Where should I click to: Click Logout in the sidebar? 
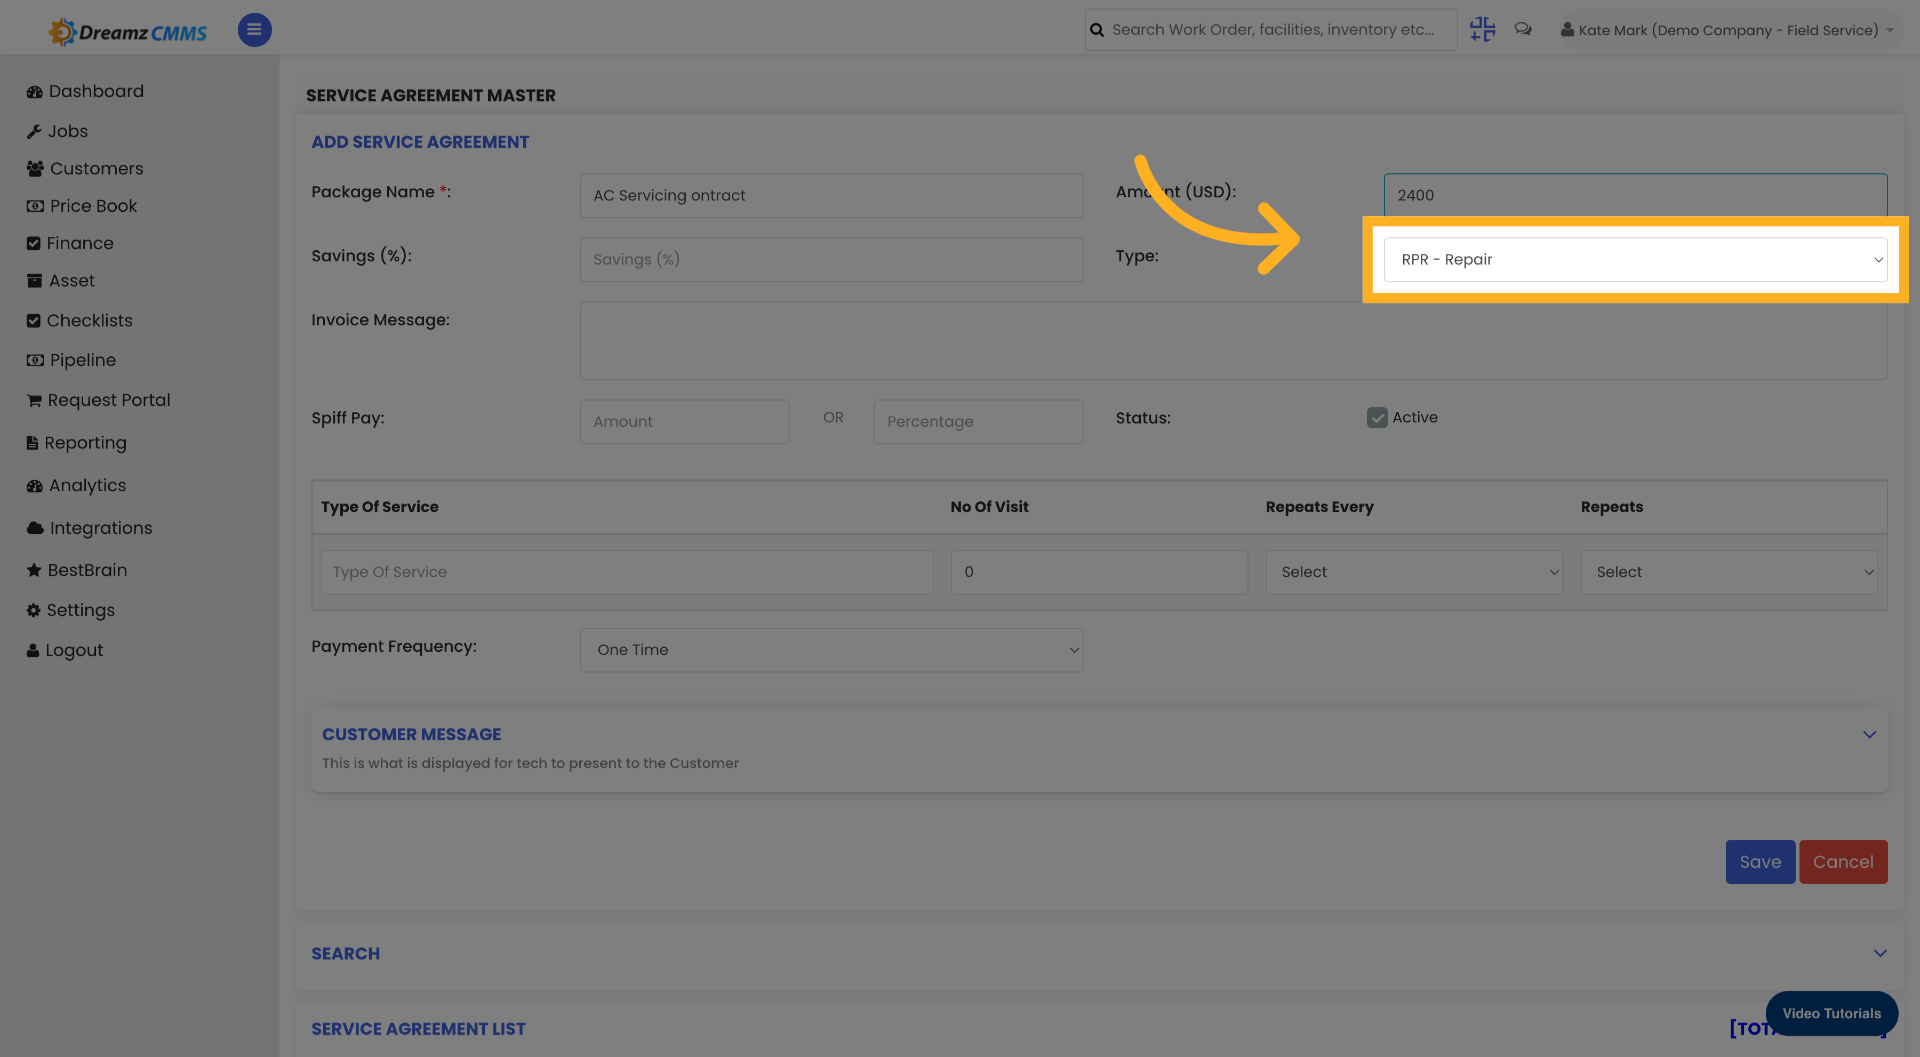point(33,650)
